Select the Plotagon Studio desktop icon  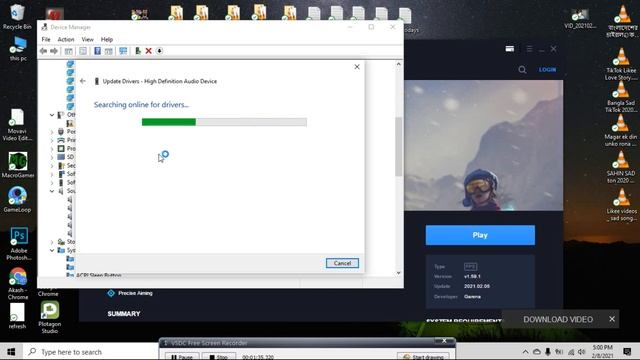(x=50, y=317)
